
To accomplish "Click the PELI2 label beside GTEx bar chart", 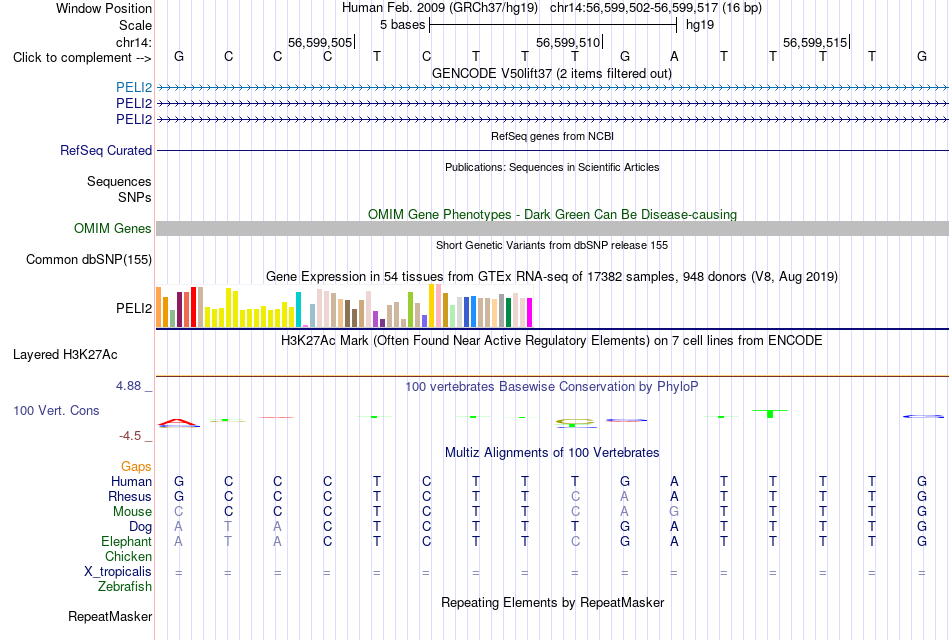I will click(x=134, y=308).
